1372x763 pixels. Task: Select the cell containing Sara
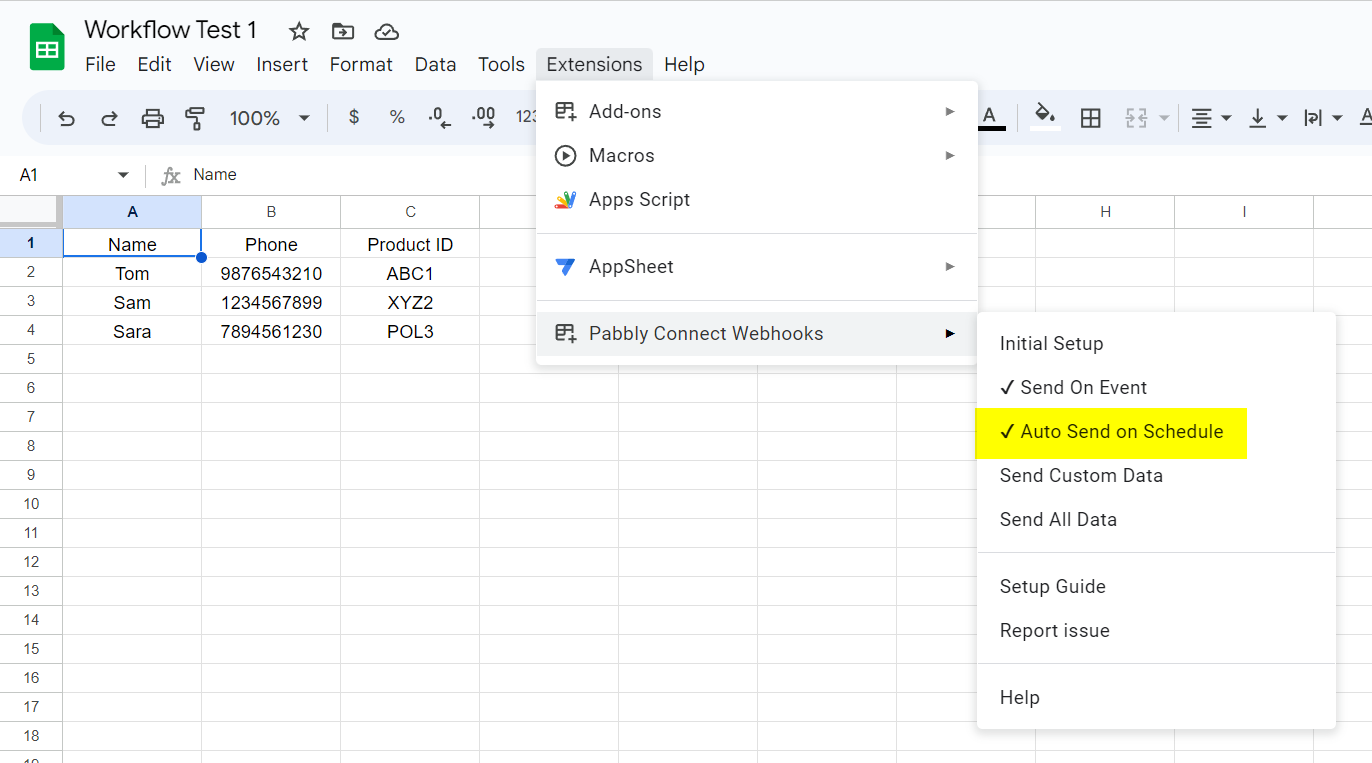tap(132, 331)
